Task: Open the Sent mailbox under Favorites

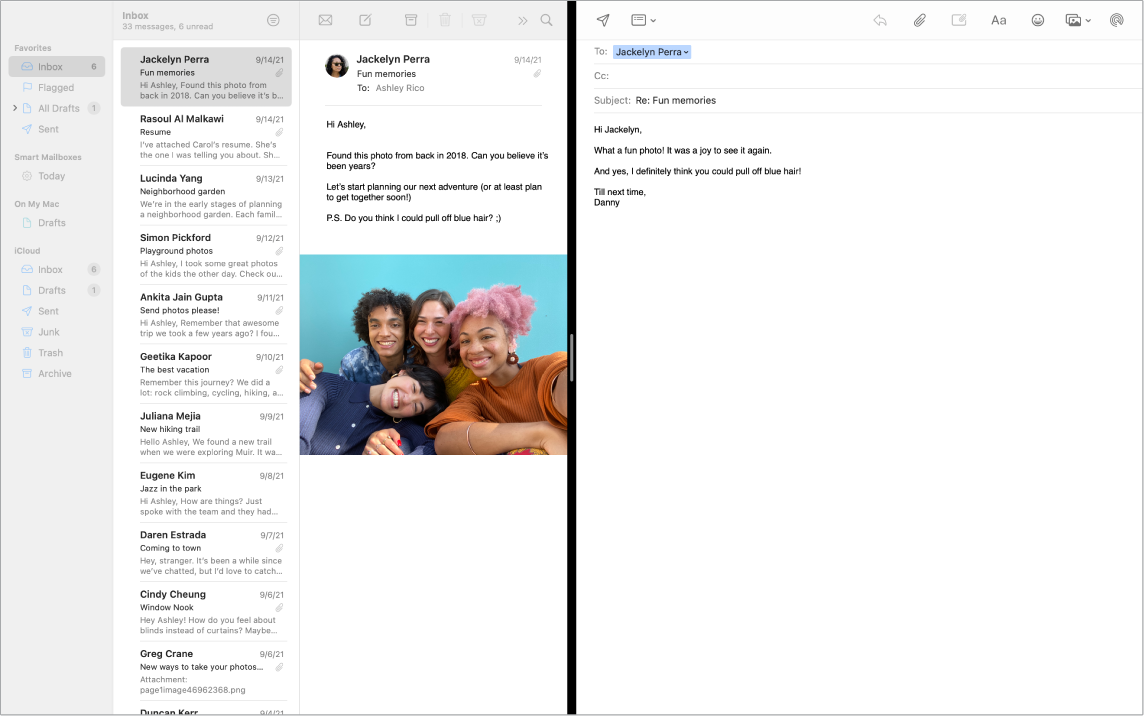Action: (x=45, y=128)
